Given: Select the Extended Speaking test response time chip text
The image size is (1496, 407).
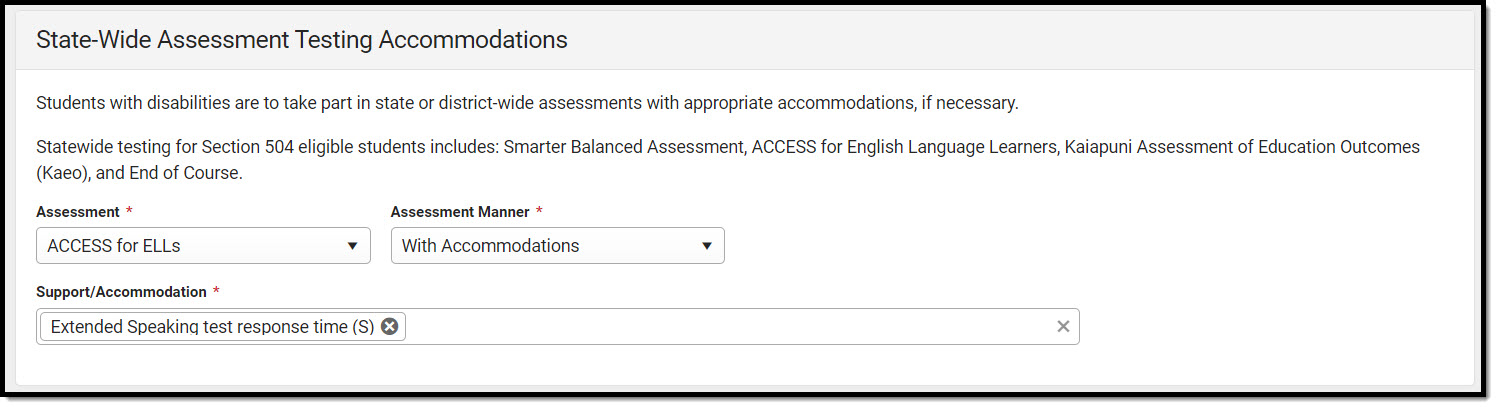Looking at the screenshot, I should tap(212, 326).
